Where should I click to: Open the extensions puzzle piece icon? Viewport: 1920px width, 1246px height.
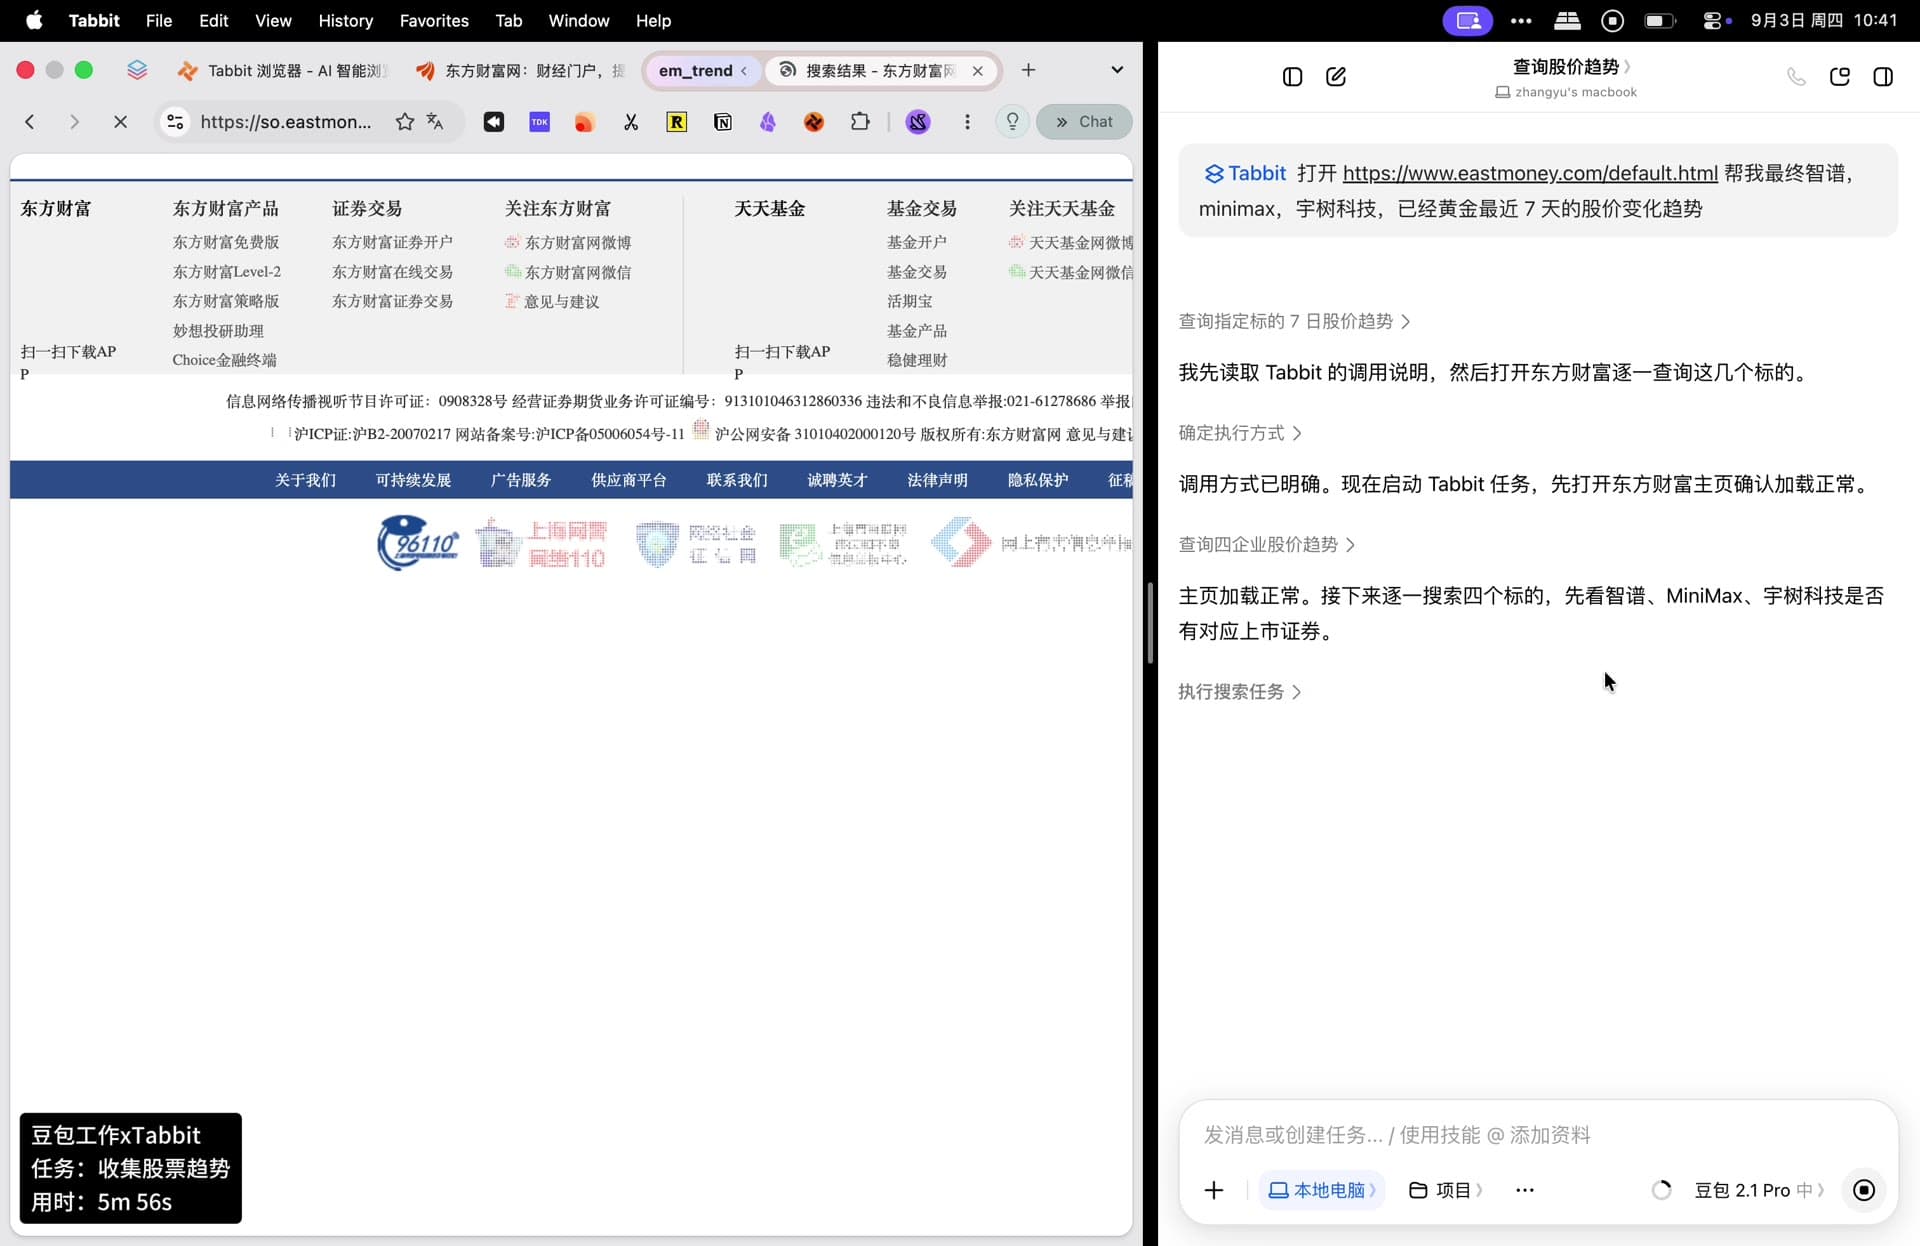860,122
